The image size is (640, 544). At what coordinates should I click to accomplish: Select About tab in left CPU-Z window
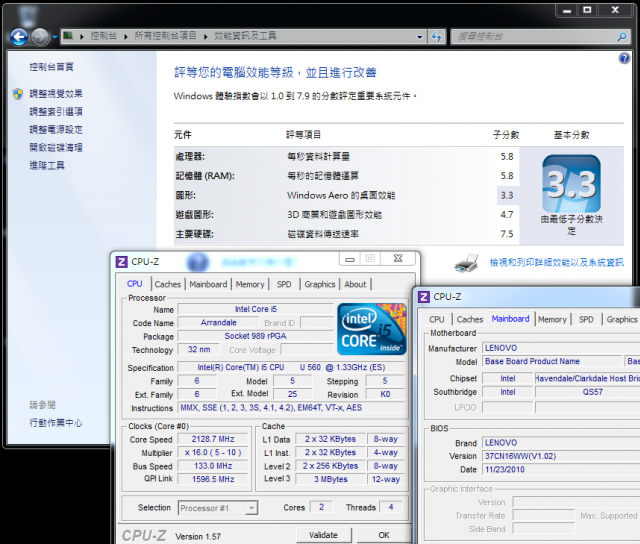(x=355, y=284)
